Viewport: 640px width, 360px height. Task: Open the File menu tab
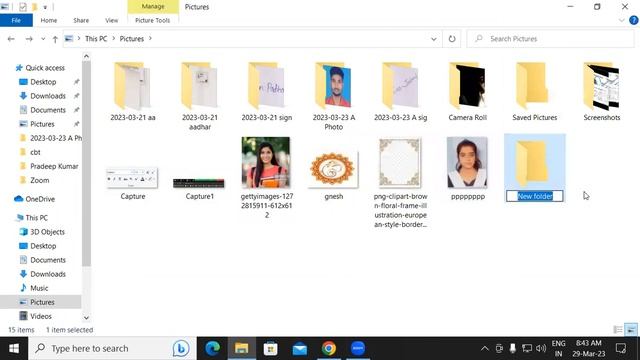tap(16, 20)
